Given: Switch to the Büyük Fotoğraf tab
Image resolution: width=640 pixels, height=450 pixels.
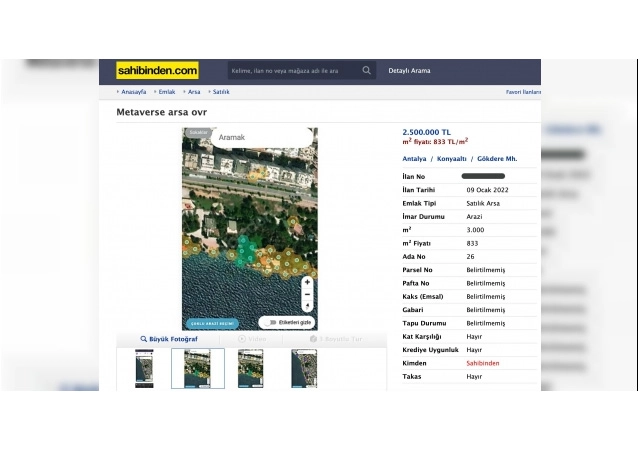Looking at the screenshot, I should [x=169, y=340].
